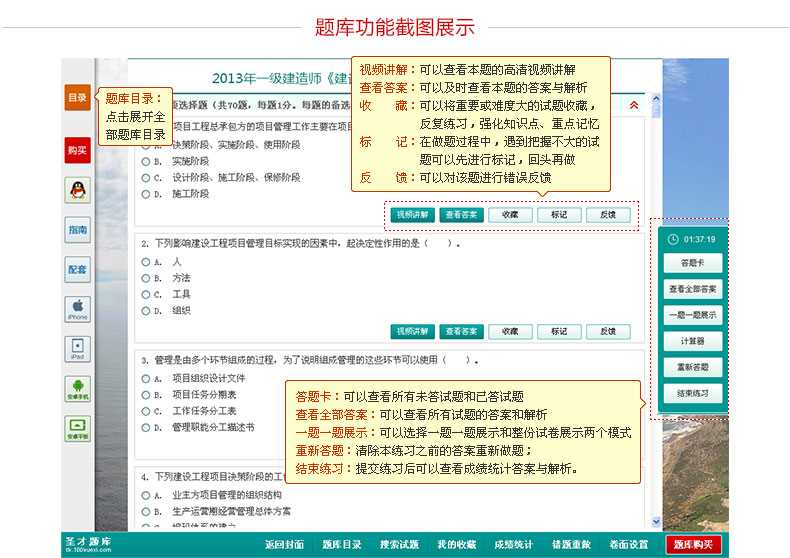Open the QQ penguin contact icon
The height and width of the screenshot is (558, 790).
pyautogui.click(x=77, y=190)
